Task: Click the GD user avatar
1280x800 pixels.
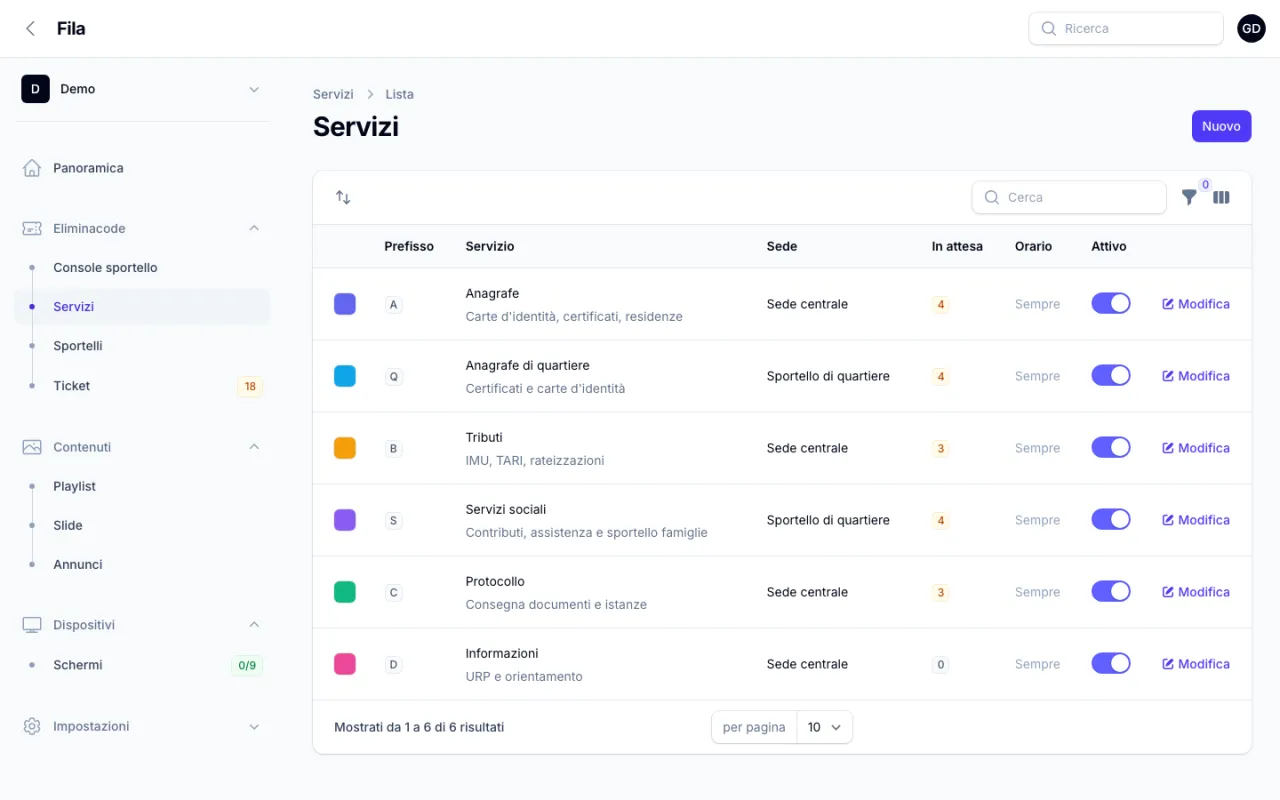Action: [1251, 29]
